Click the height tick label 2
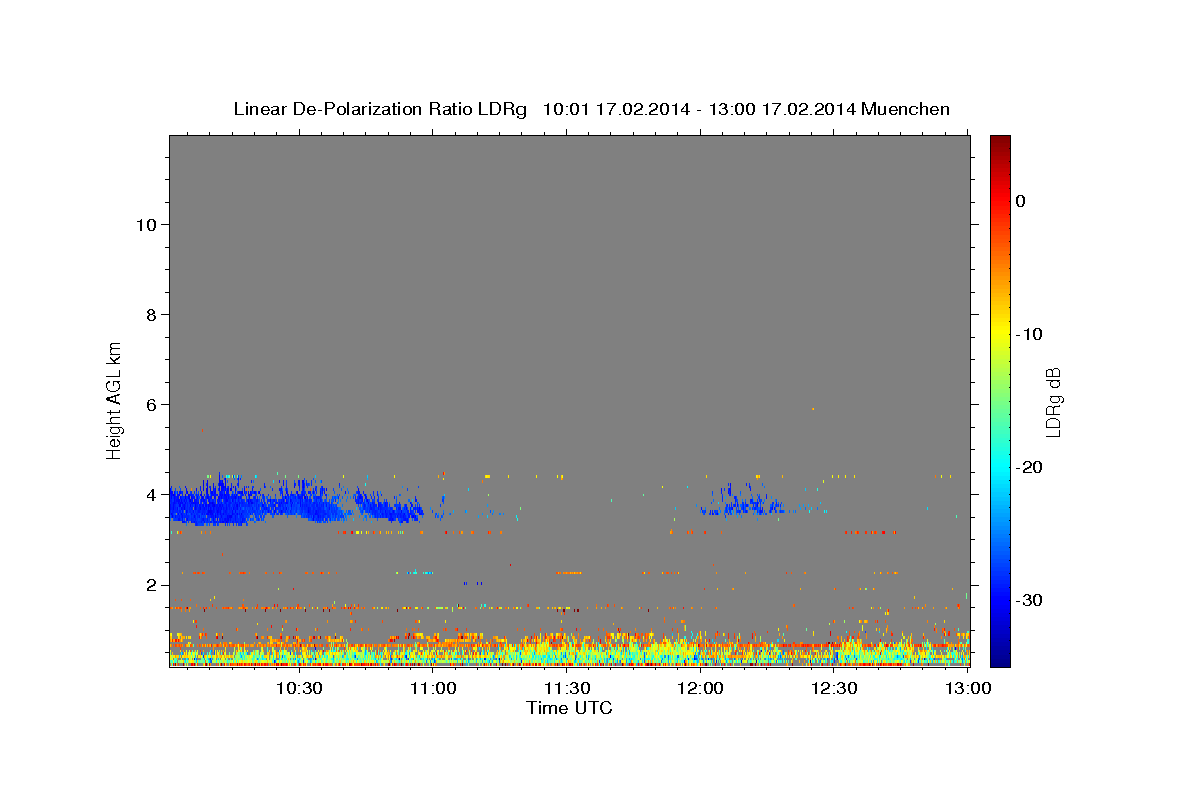The width and height of the screenshot is (1200, 800). pos(150,585)
